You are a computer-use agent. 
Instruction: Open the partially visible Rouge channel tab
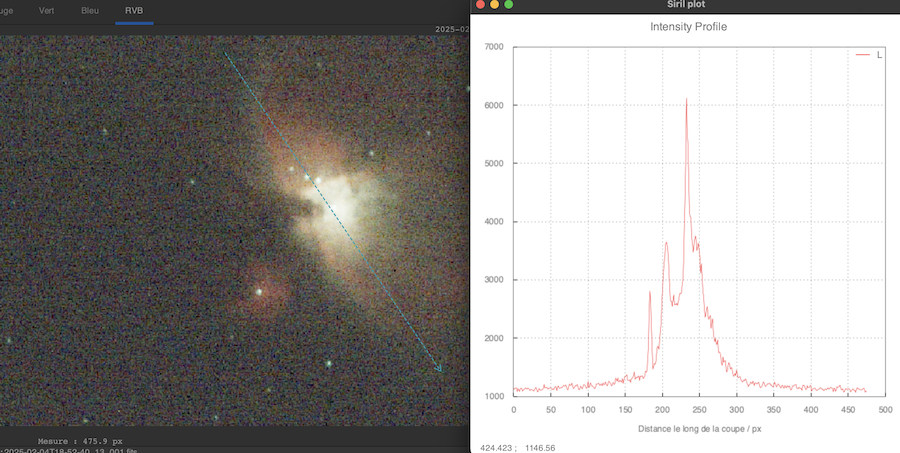tap(6, 11)
